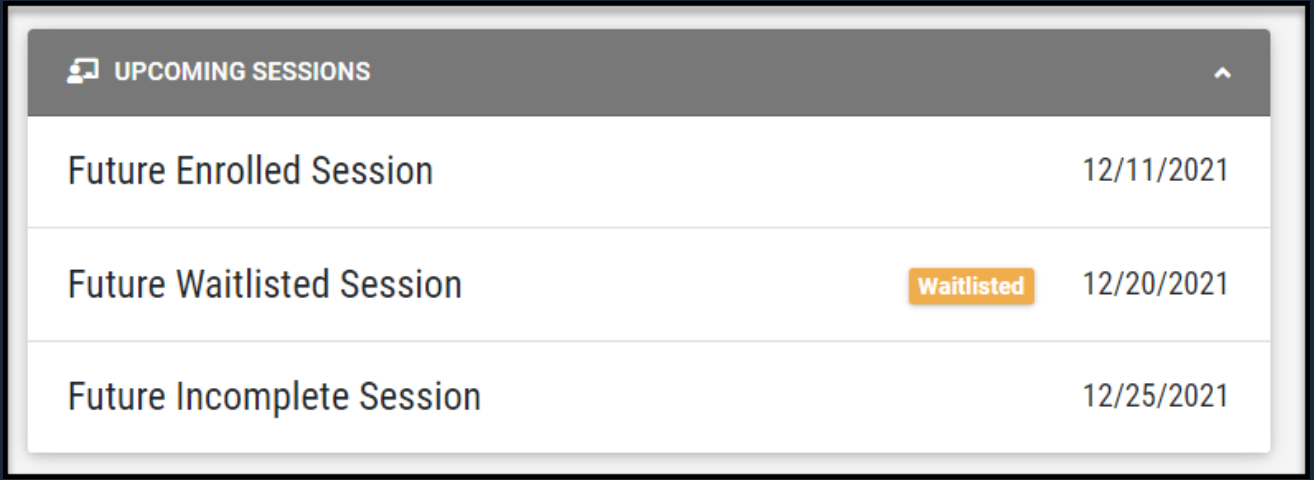Select the 12/25/2021 session date

[1155, 397]
